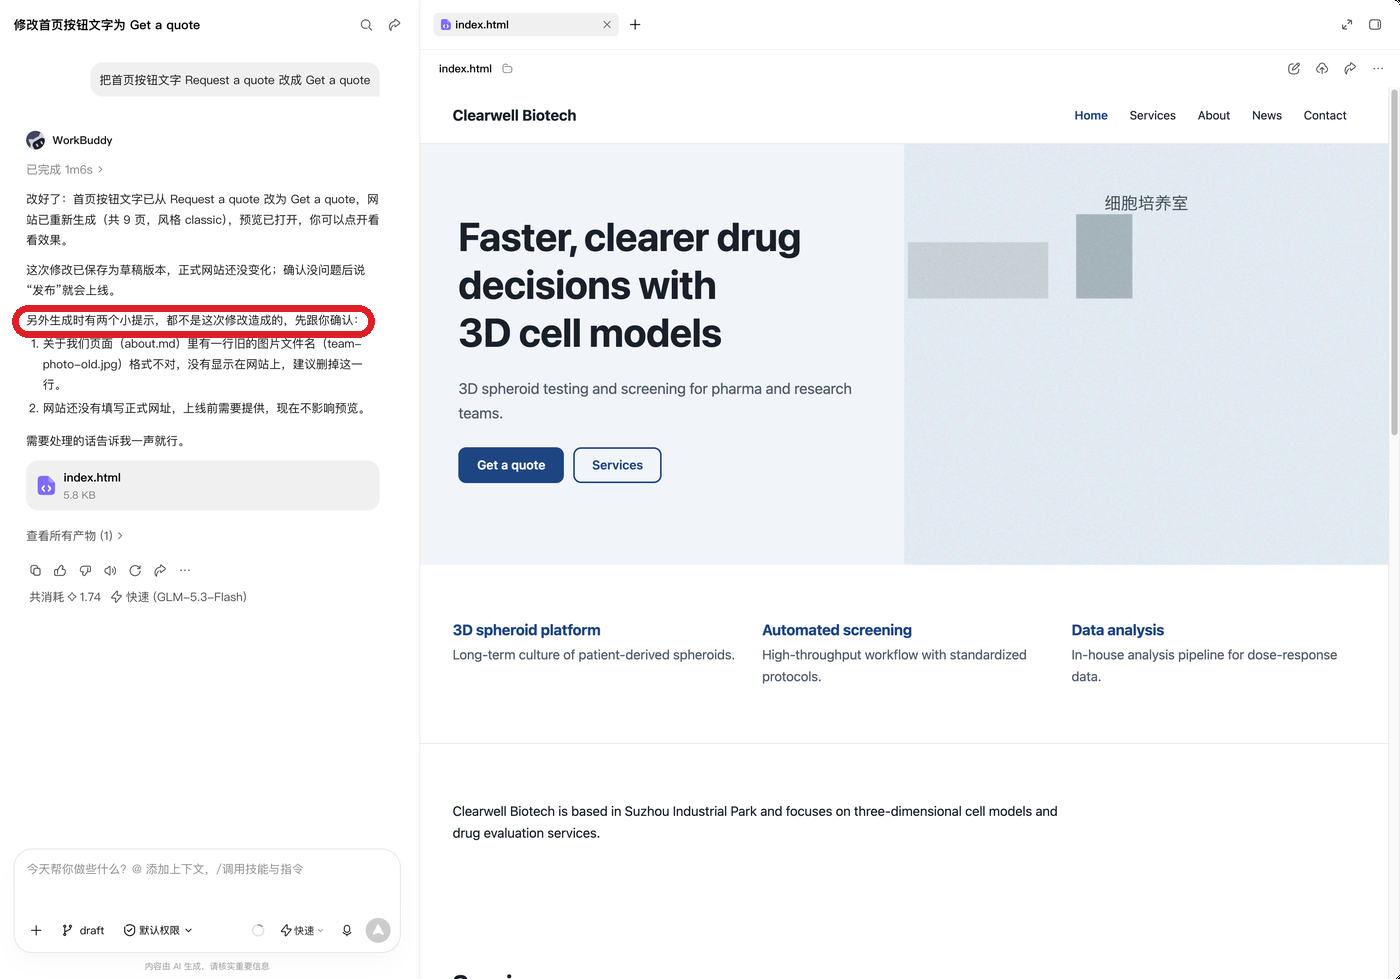
Task: Copy the WorkBuddy response
Action: point(35,570)
